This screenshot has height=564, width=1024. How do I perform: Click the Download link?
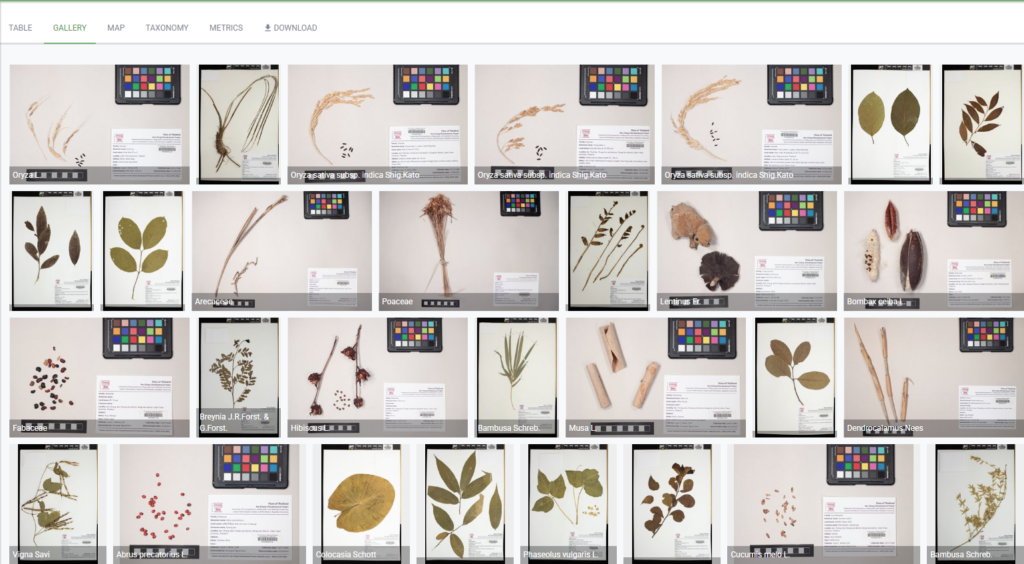[x=291, y=27]
